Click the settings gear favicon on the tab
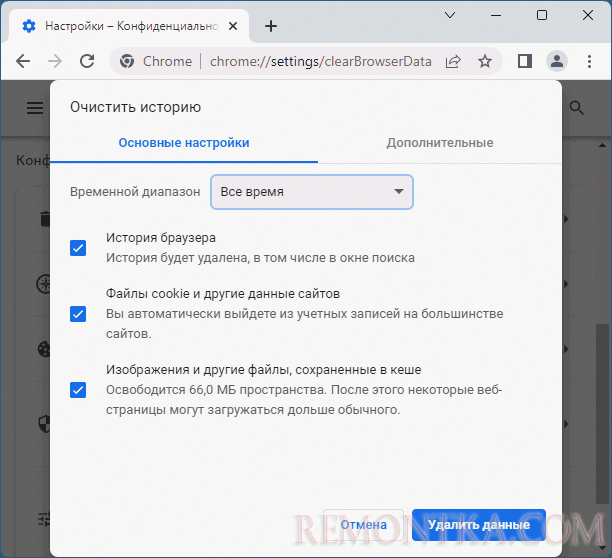Viewport: 612px width, 558px height. pos(29,26)
